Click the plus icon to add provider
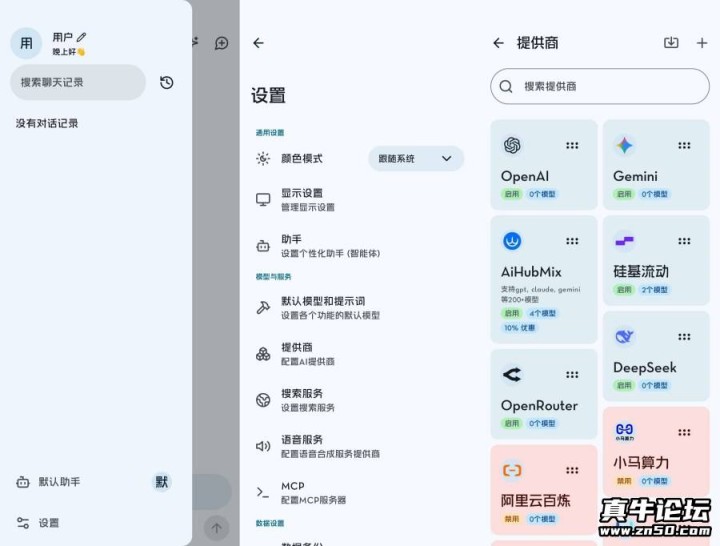Screen dimensions: 720x546 point(701,43)
